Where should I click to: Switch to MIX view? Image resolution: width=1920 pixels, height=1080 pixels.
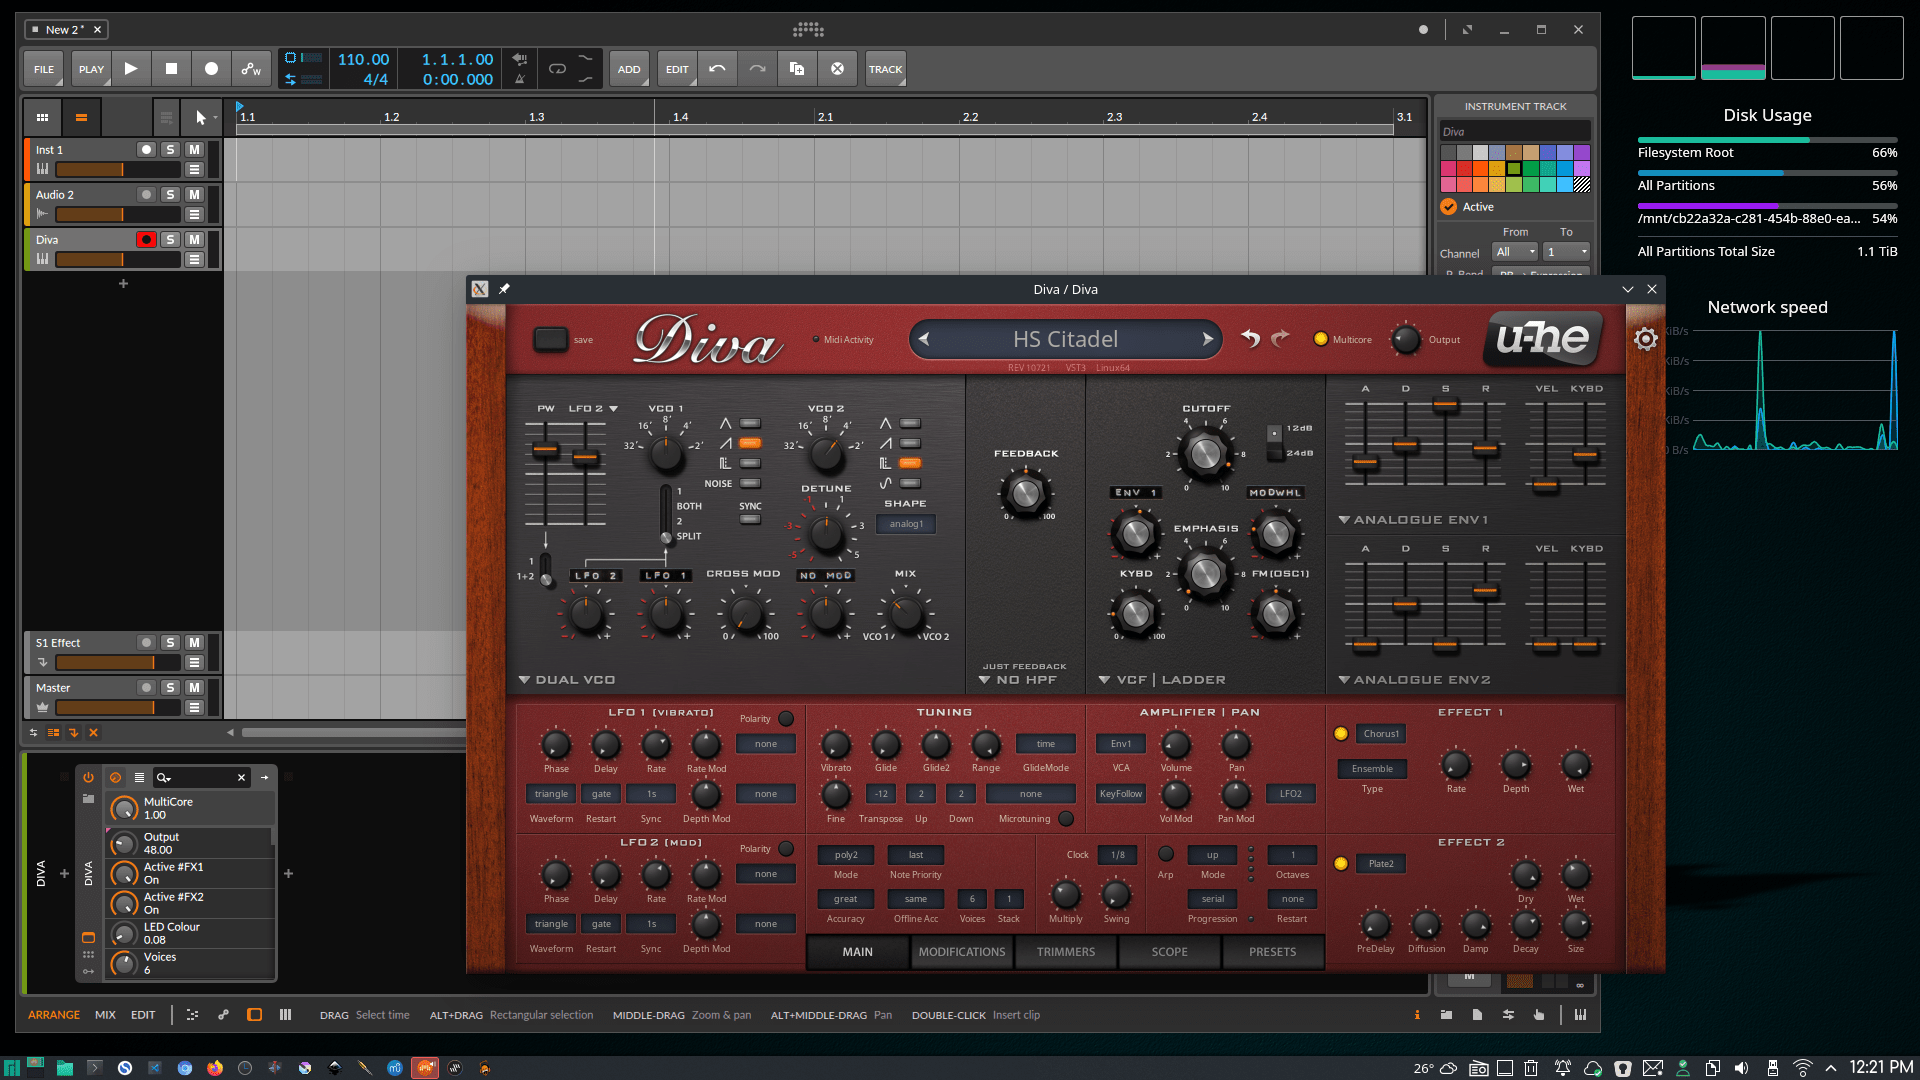point(105,1015)
